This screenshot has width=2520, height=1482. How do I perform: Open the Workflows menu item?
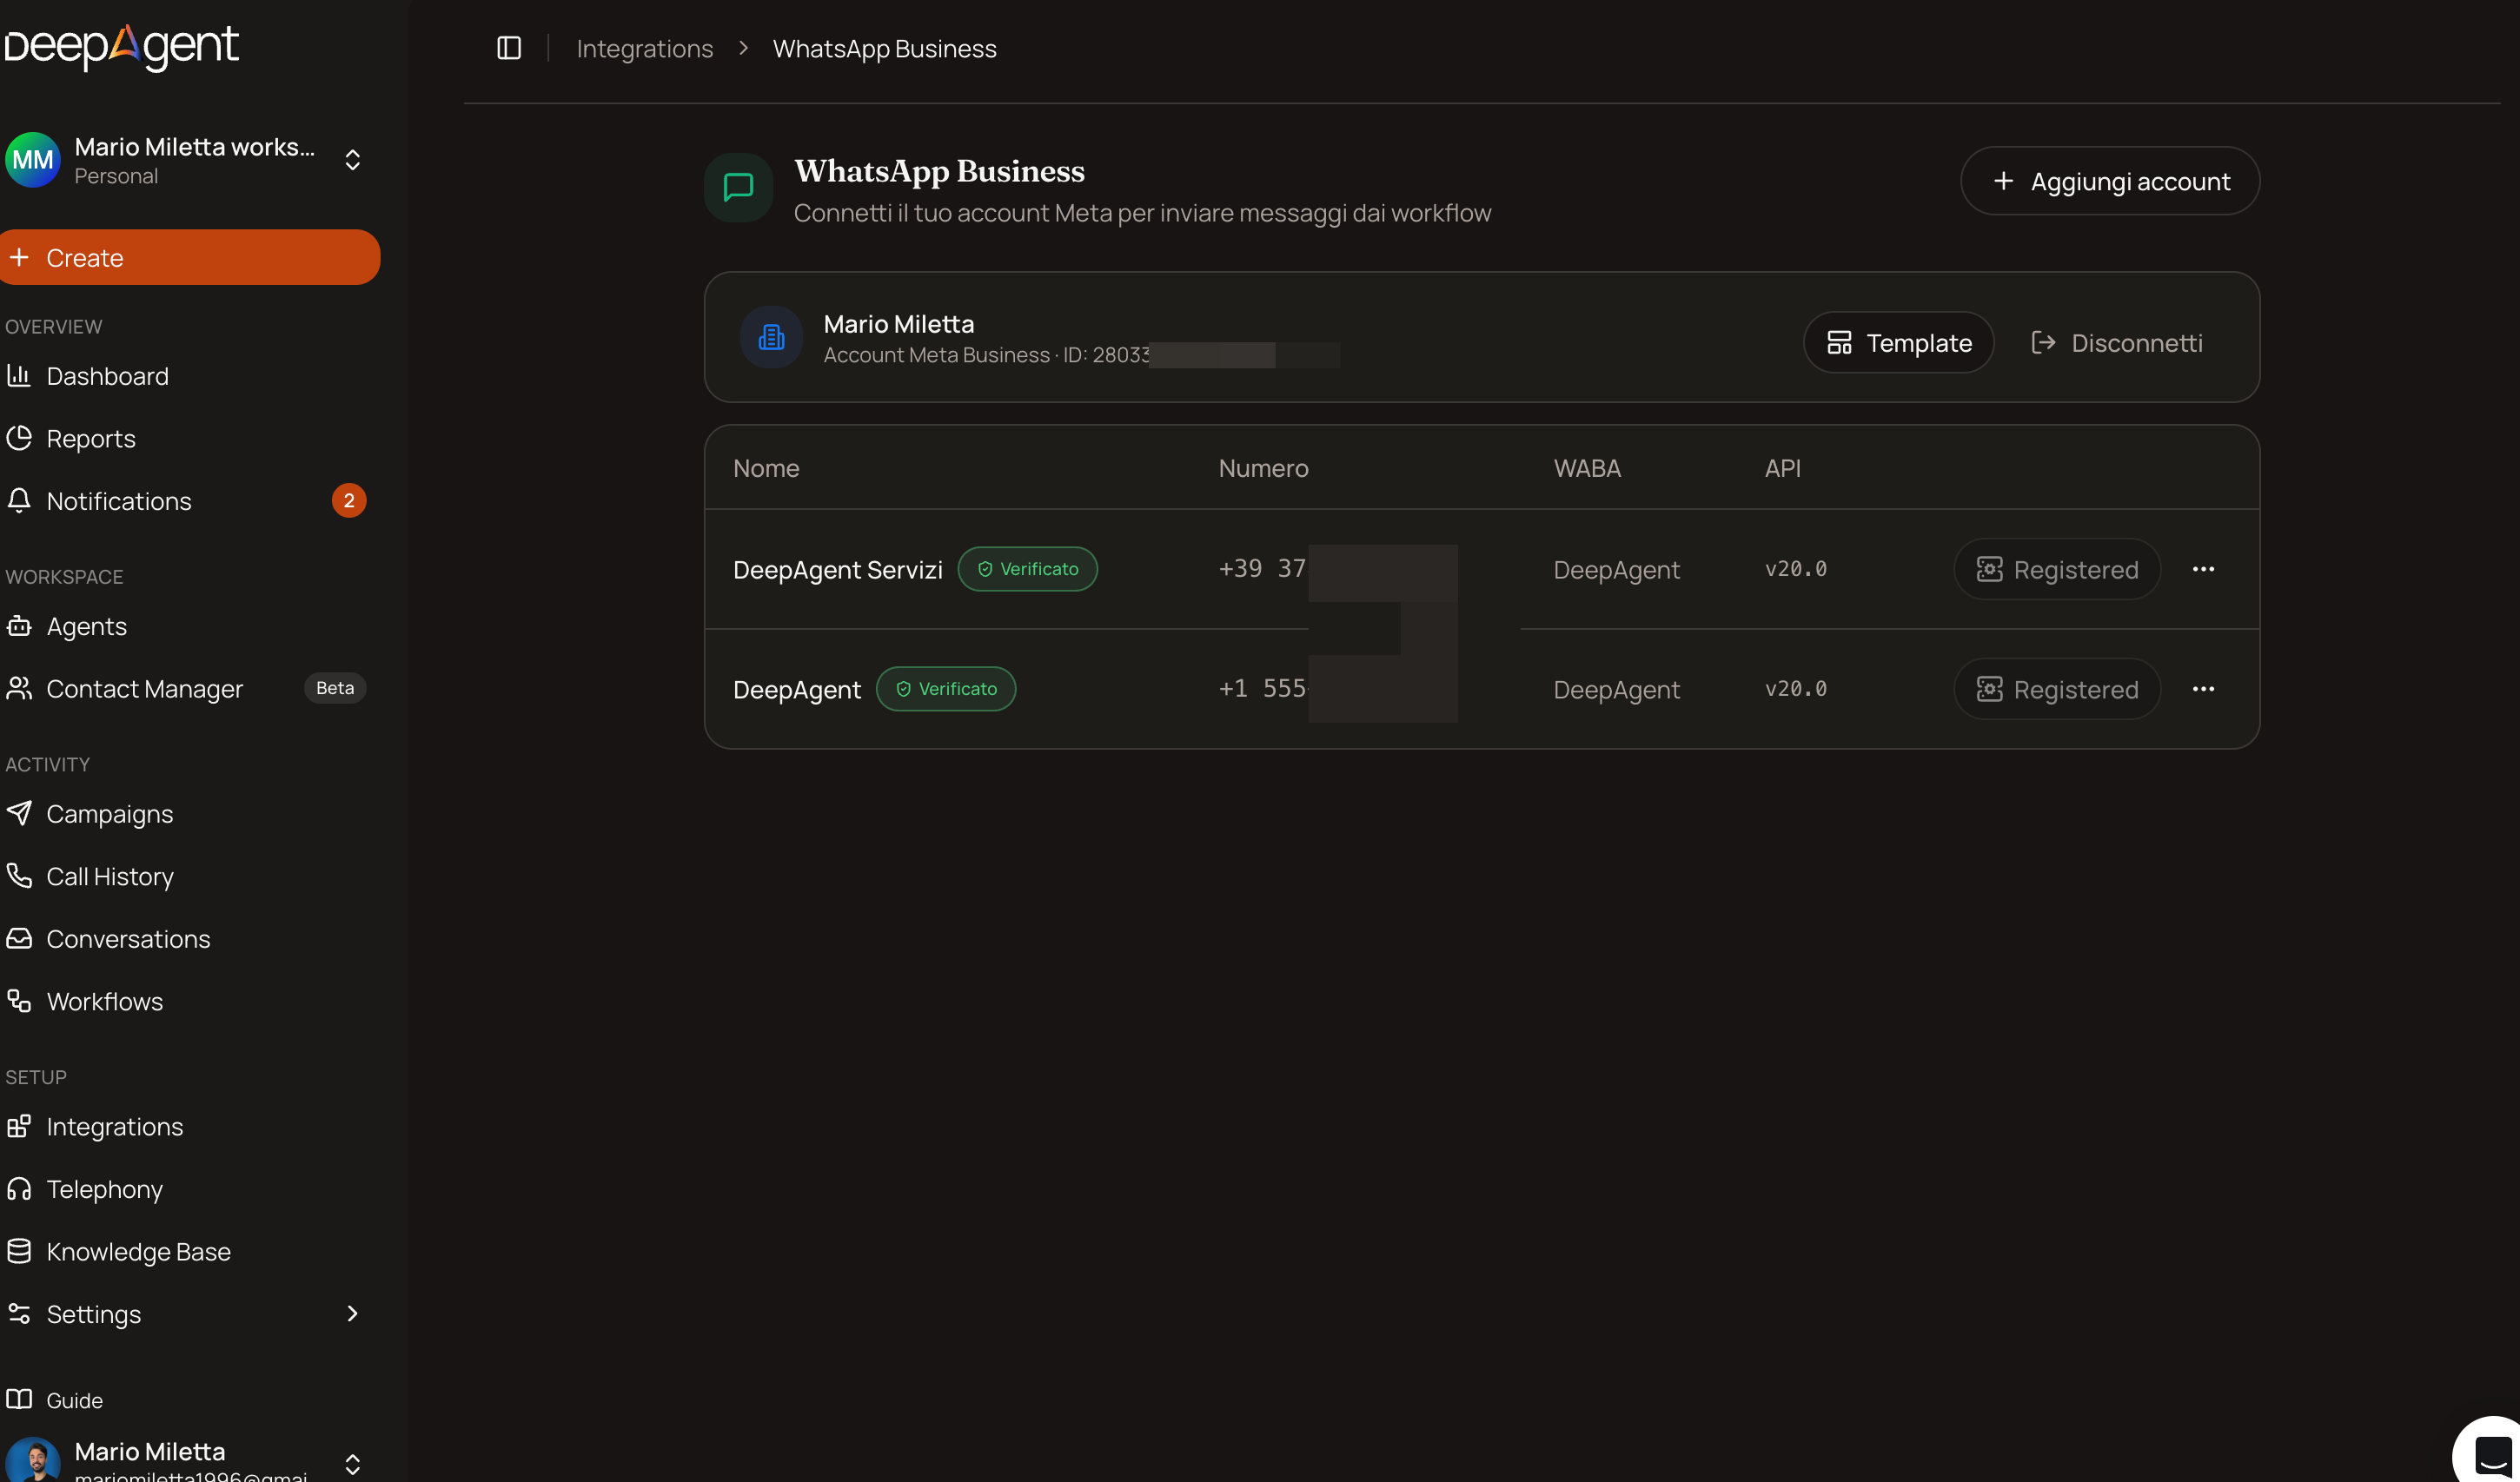(186, 1001)
